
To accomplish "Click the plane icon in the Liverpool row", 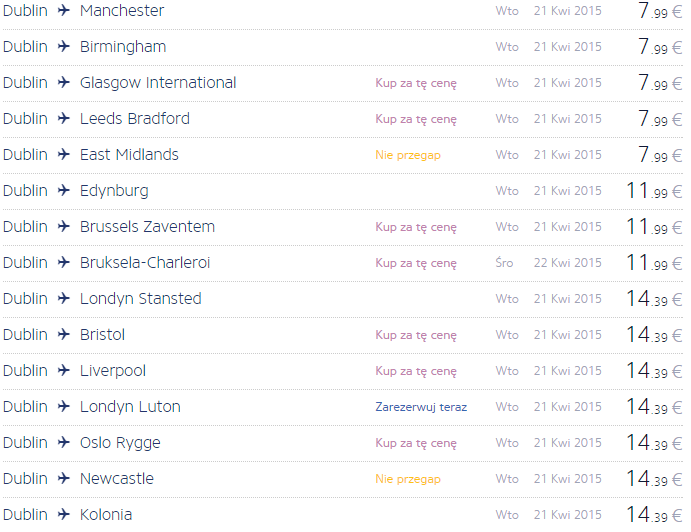I will tap(64, 370).
